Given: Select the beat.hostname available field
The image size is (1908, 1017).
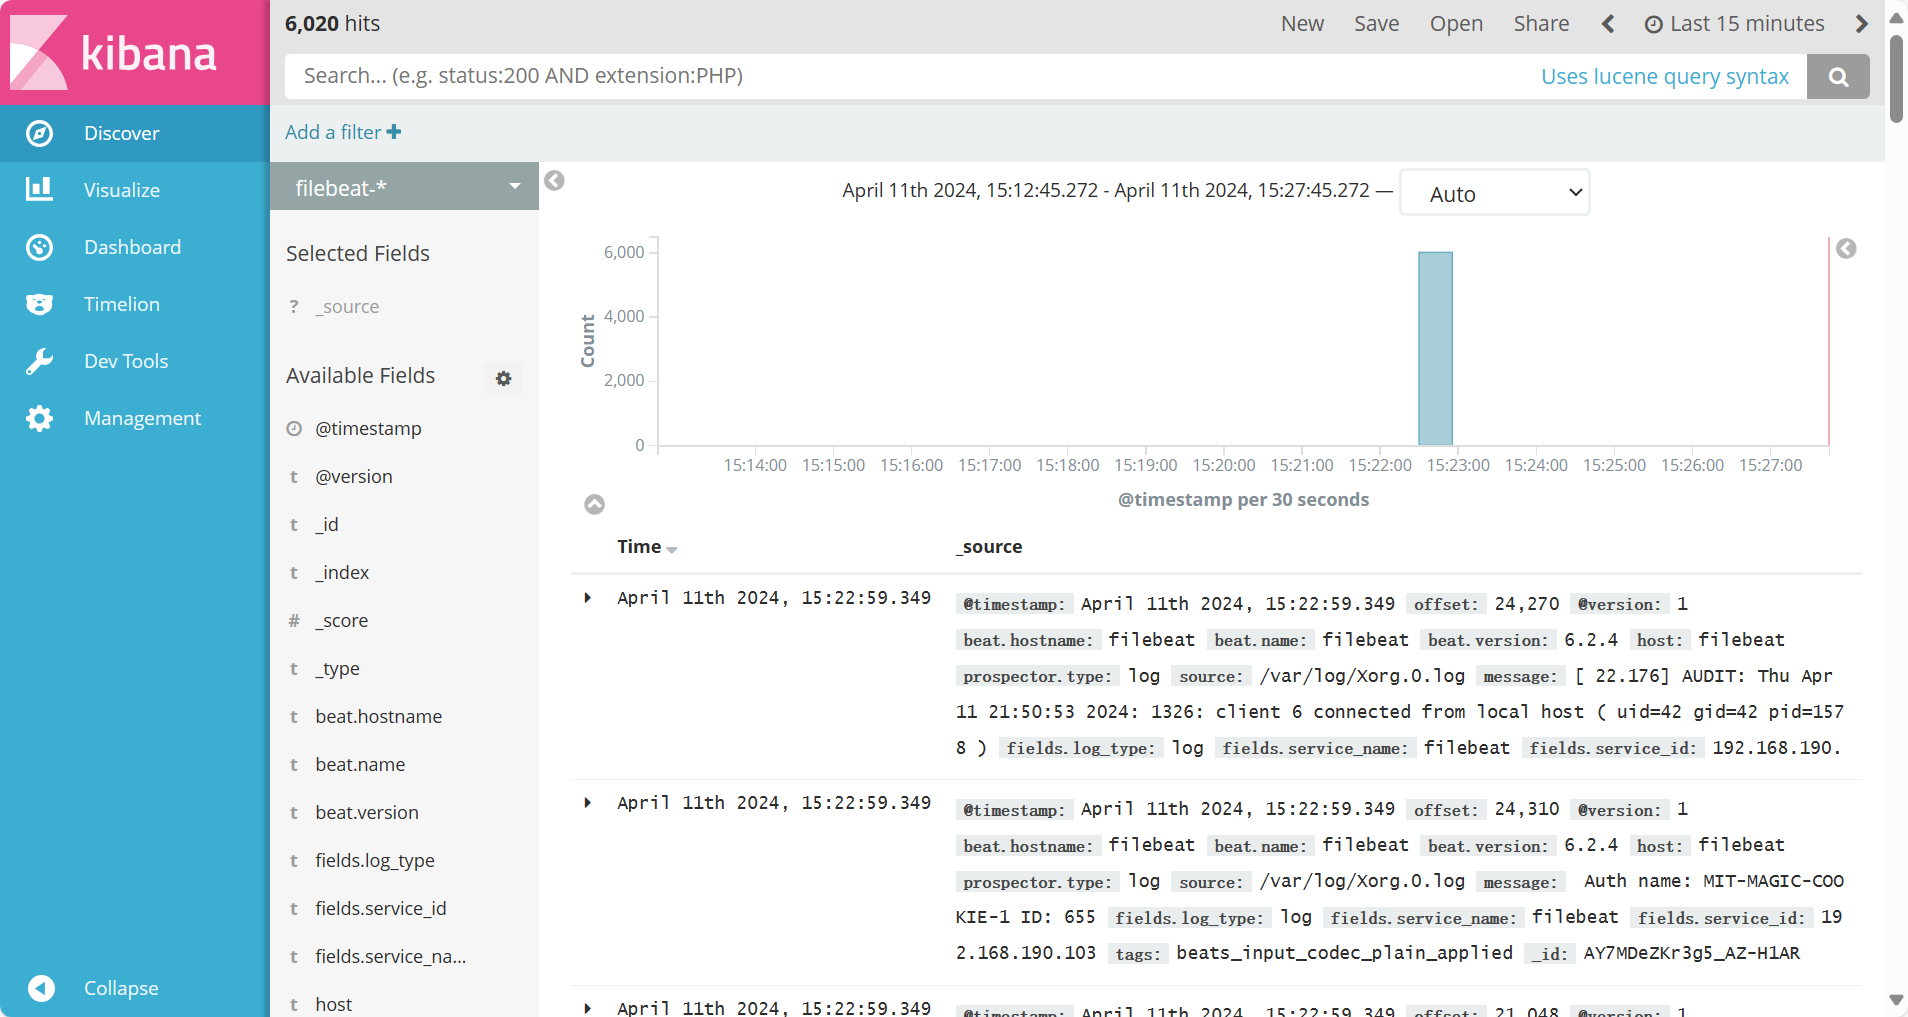Looking at the screenshot, I should point(378,716).
